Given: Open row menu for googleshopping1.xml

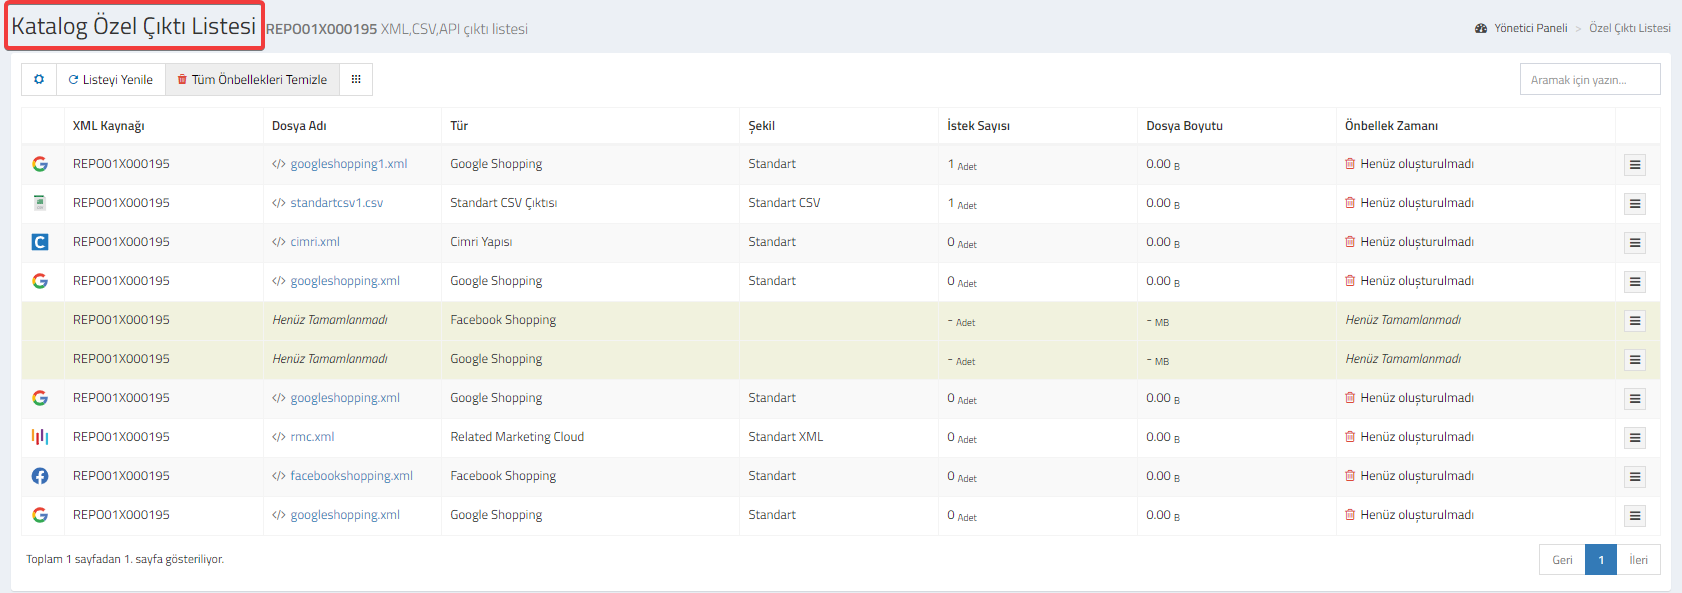Looking at the screenshot, I should [x=1635, y=165].
